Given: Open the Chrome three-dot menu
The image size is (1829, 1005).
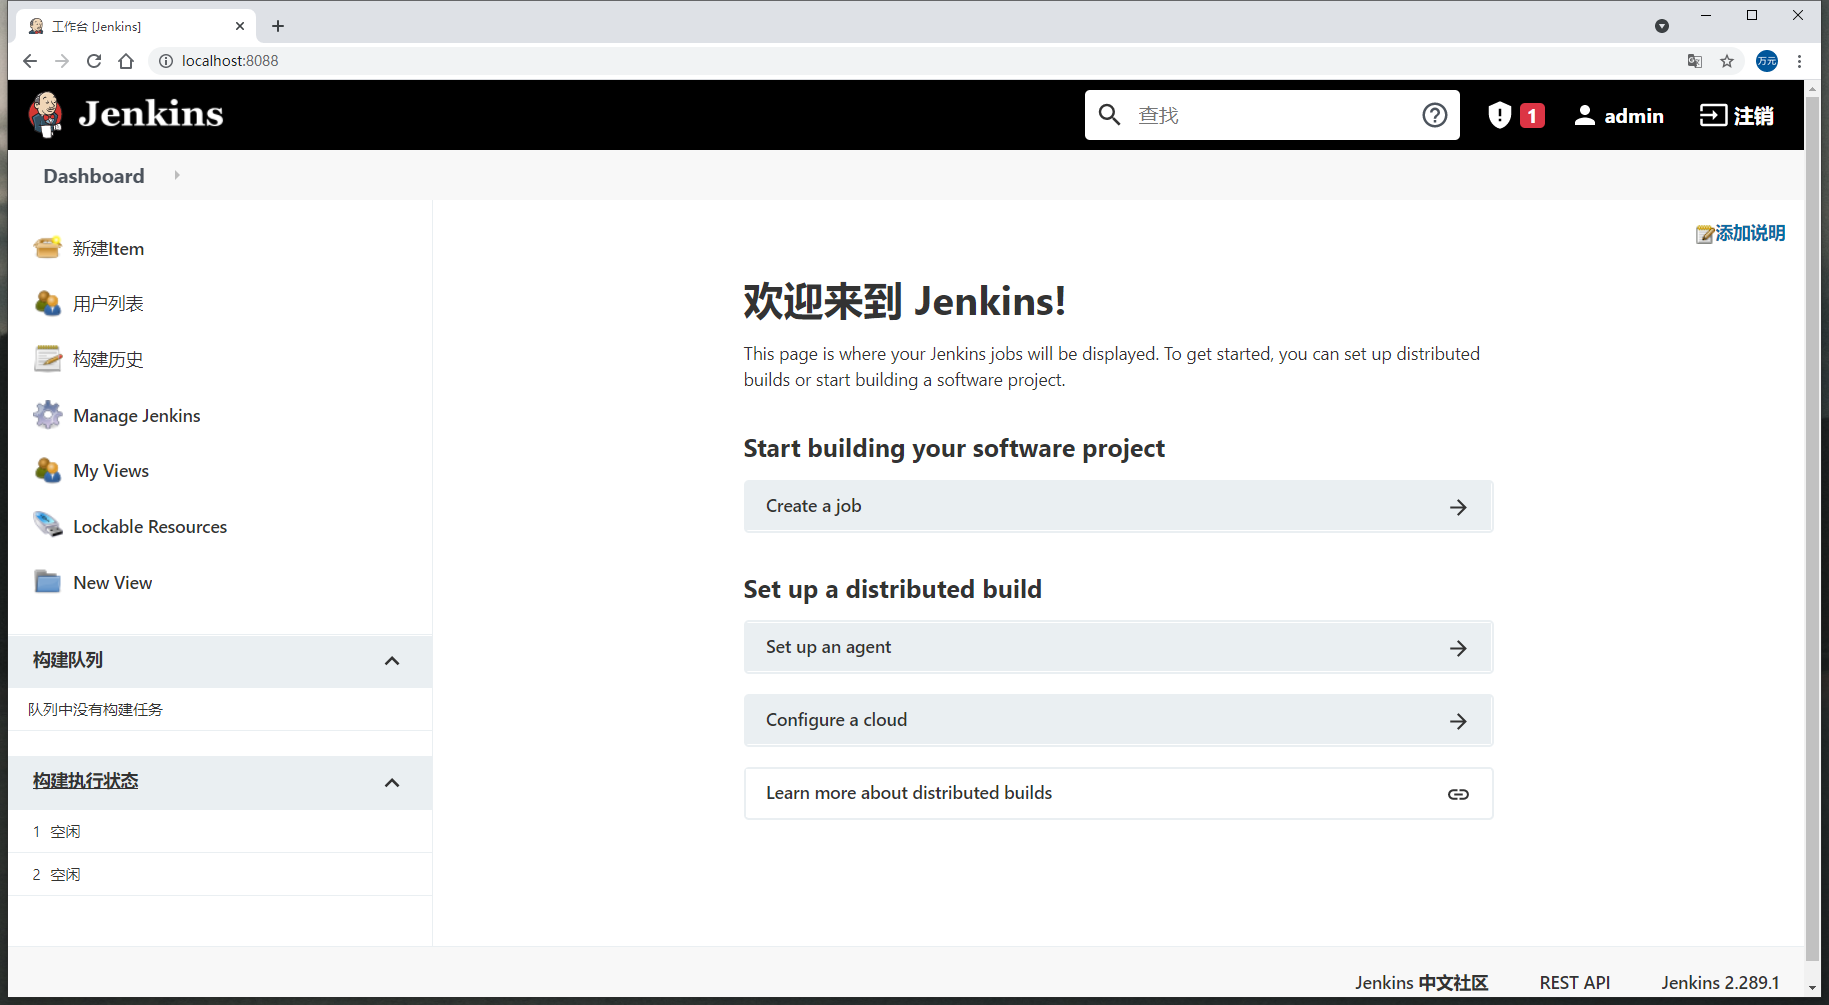Looking at the screenshot, I should point(1799,61).
